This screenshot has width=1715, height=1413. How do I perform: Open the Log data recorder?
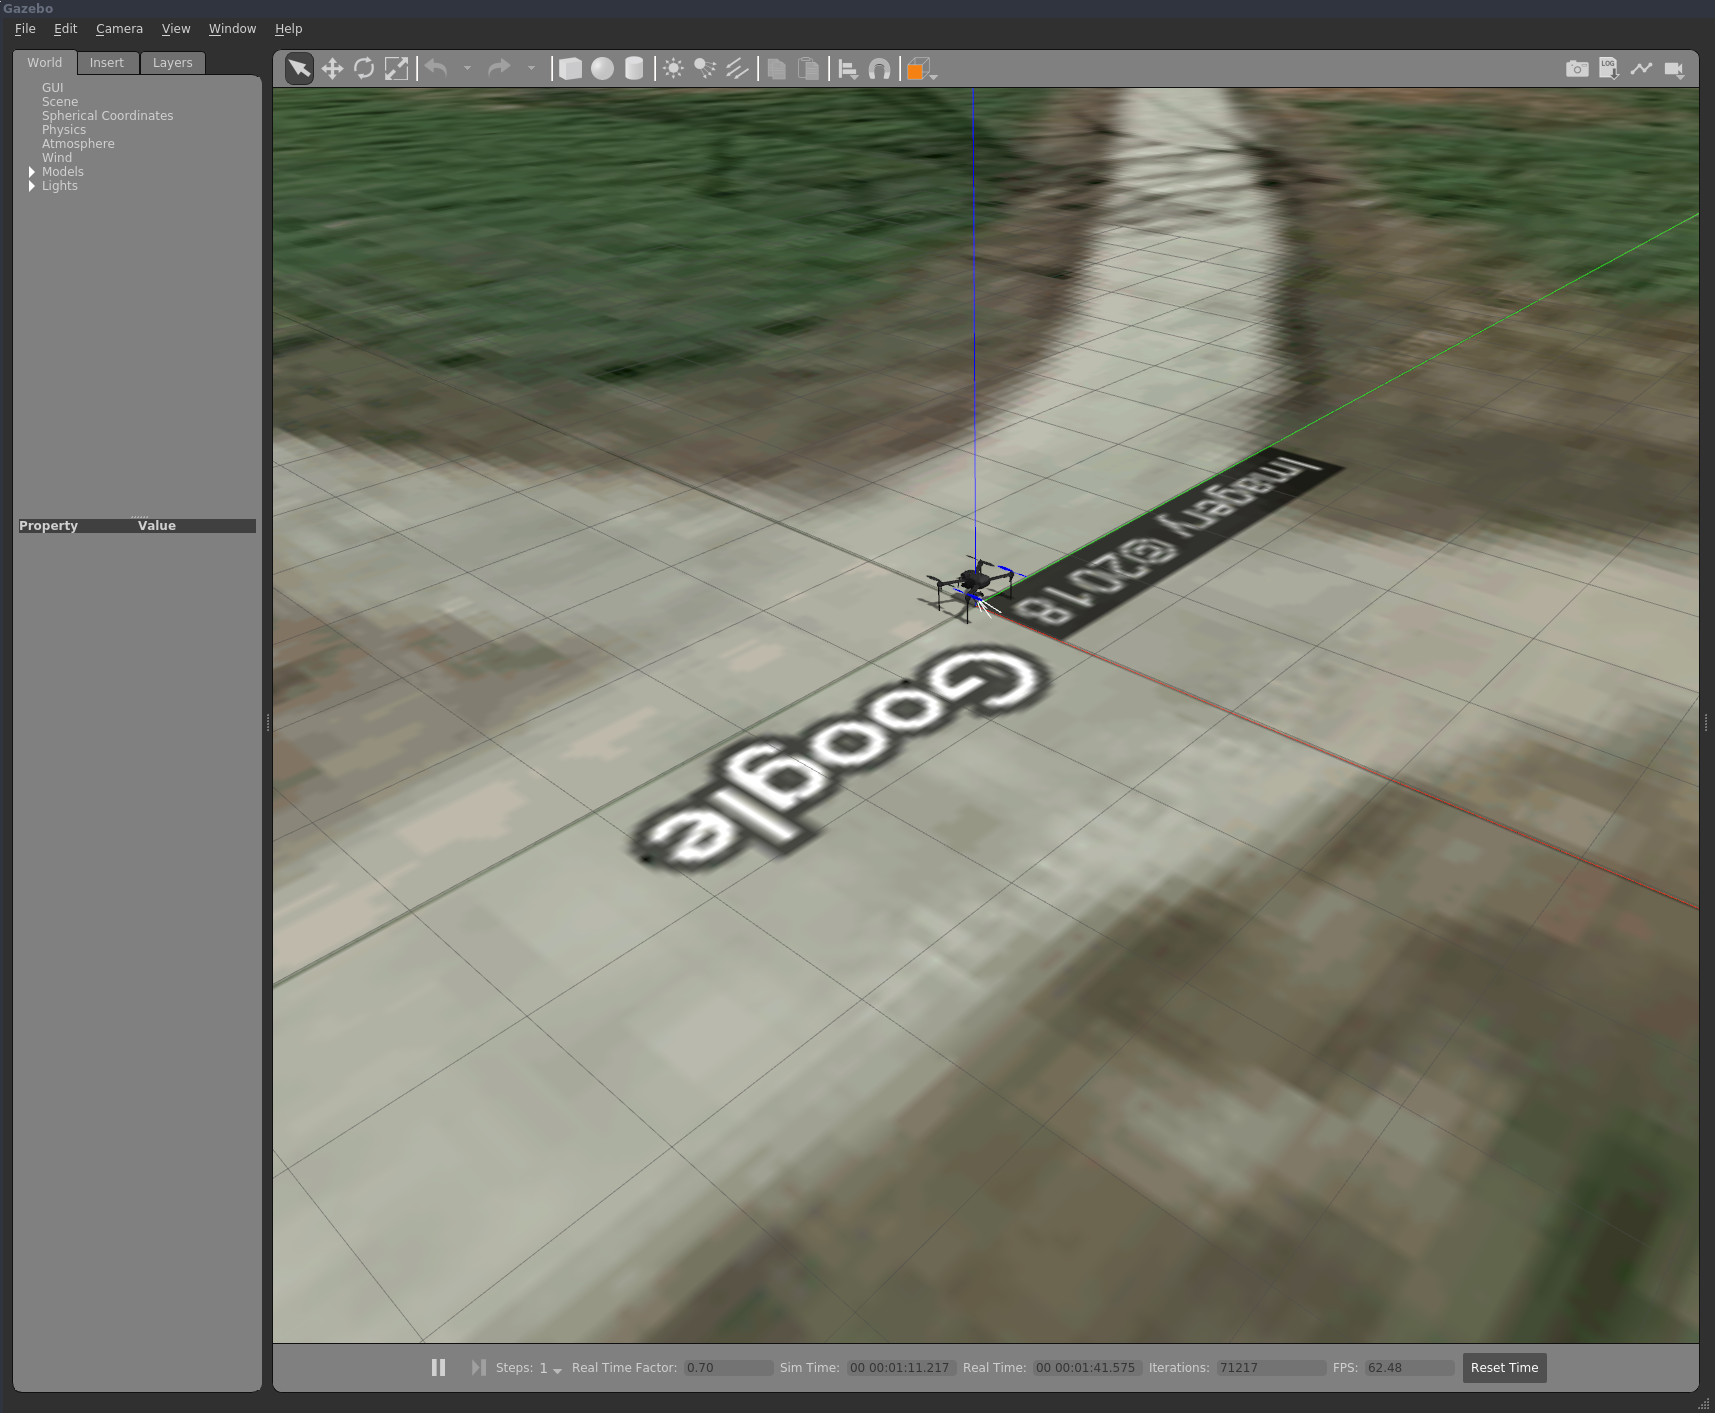point(1609,69)
